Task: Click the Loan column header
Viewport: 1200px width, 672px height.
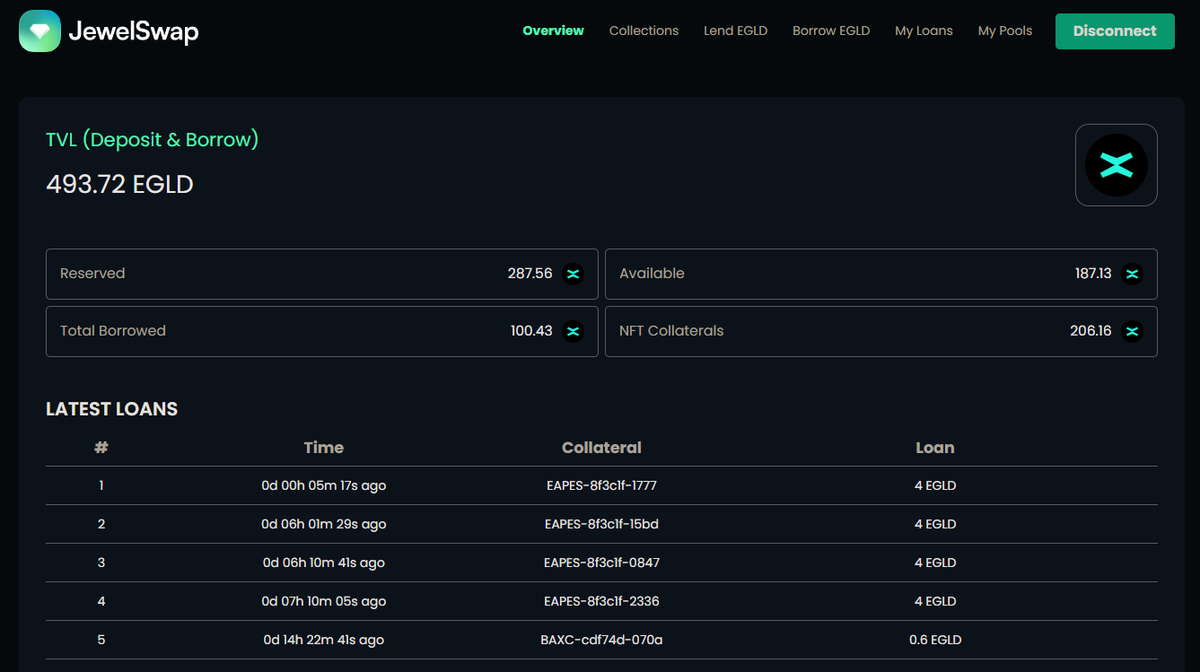Action: (935, 448)
